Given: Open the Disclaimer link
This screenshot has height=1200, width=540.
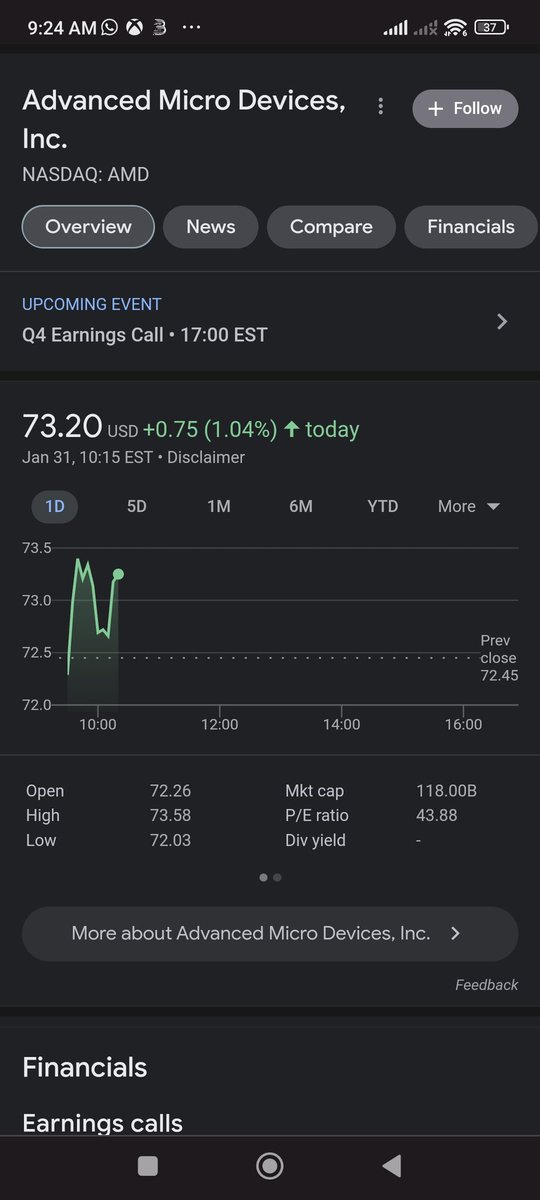Looking at the screenshot, I should pos(206,457).
